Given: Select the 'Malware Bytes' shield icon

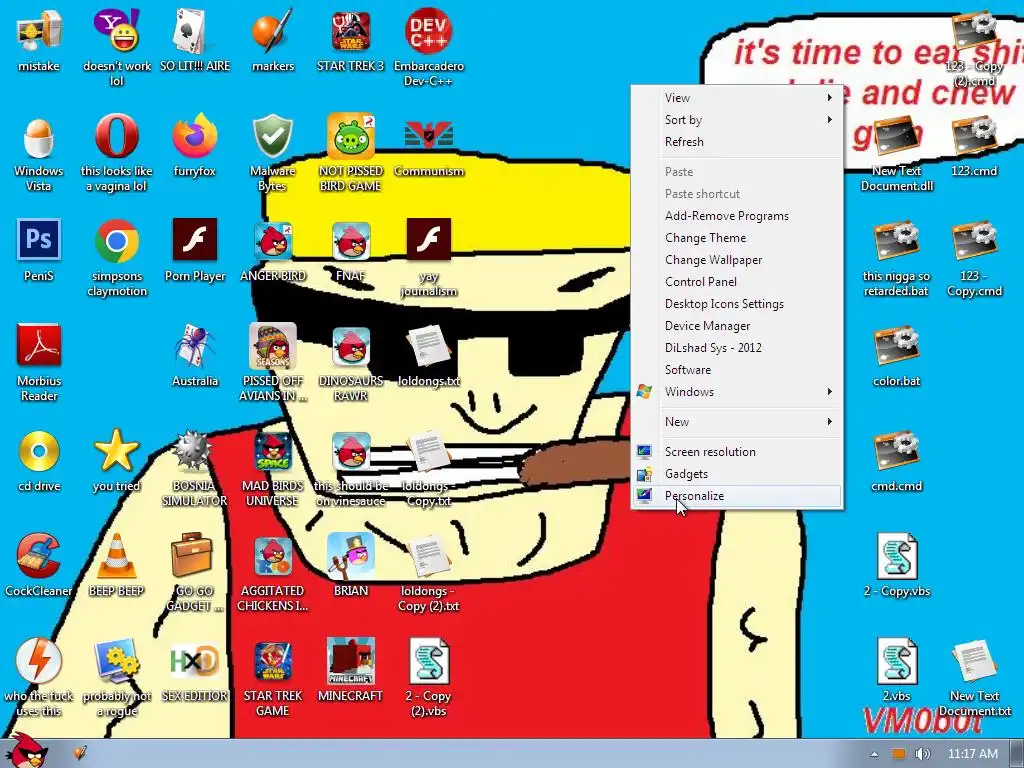Looking at the screenshot, I should (x=273, y=136).
